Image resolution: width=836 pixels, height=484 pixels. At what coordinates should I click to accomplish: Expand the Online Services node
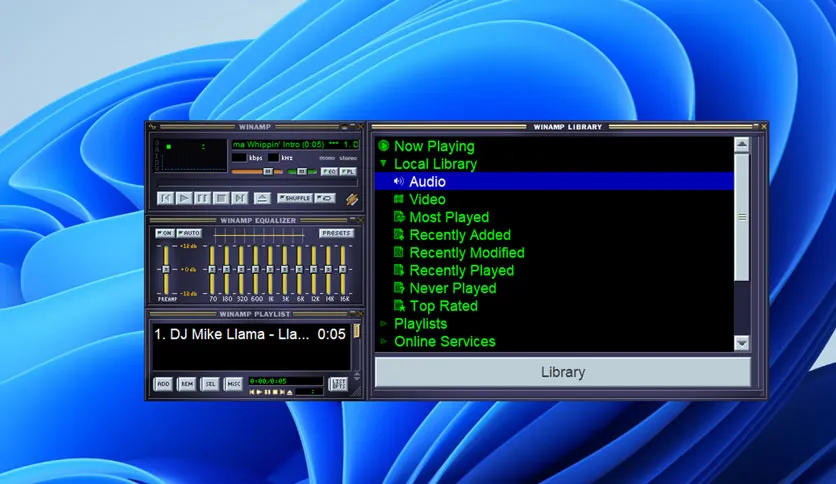[x=382, y=342]
